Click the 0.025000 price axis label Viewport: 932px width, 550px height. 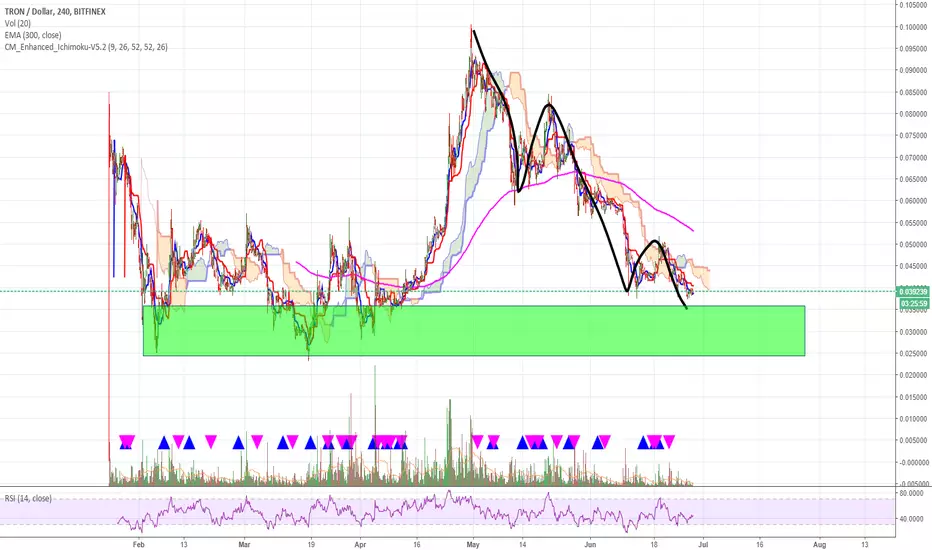[x=913, y=354]
